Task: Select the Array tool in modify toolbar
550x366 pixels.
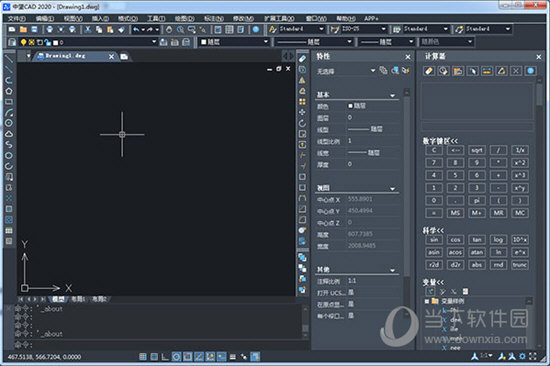Action: pyautogui.click(x=302, y=102)
